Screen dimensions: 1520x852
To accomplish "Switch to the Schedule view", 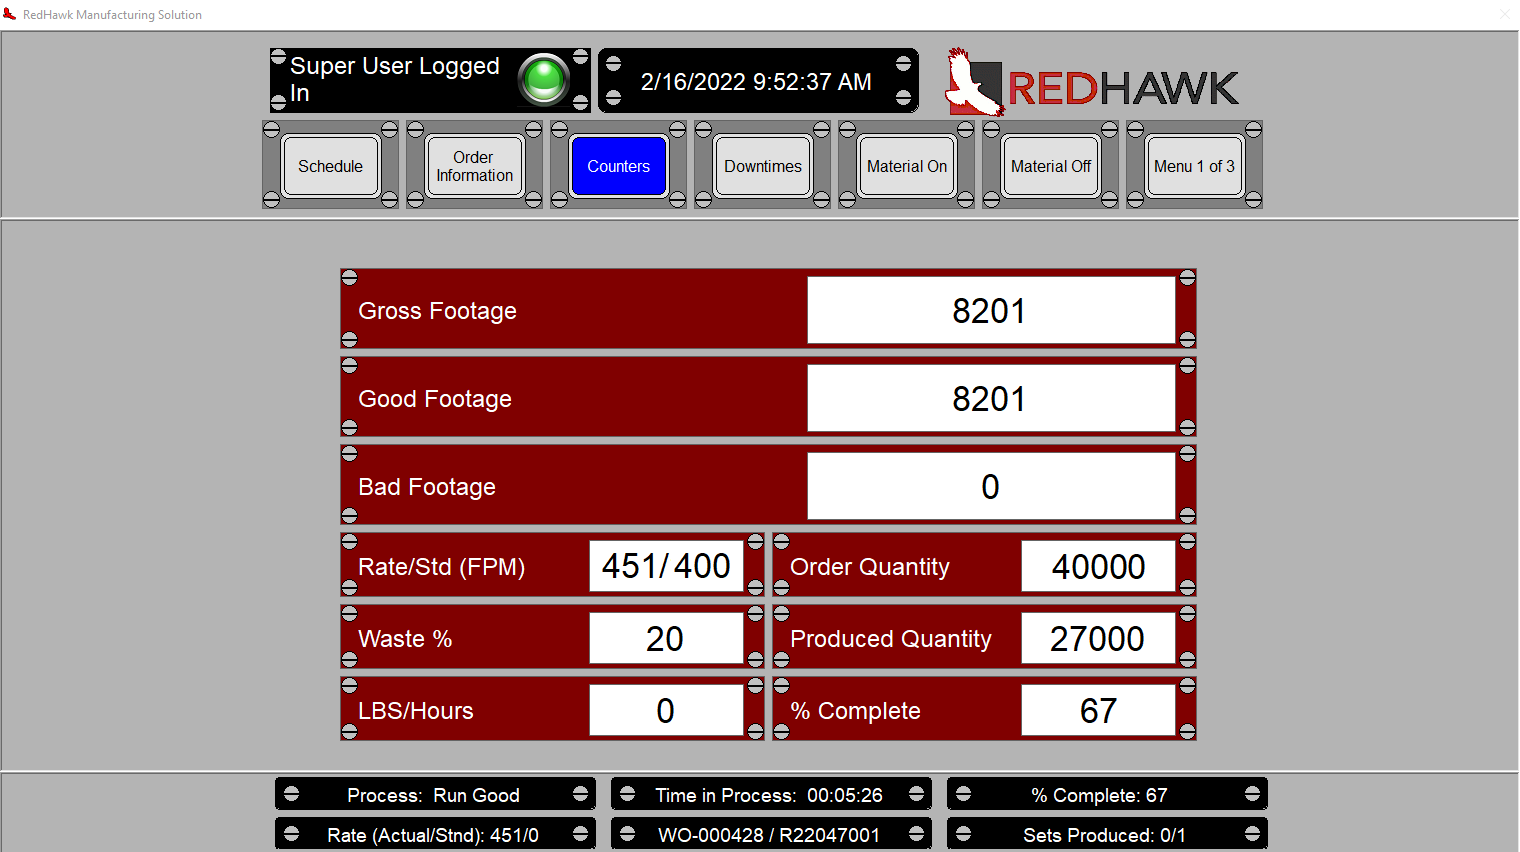I will click(x=330, y=166).
